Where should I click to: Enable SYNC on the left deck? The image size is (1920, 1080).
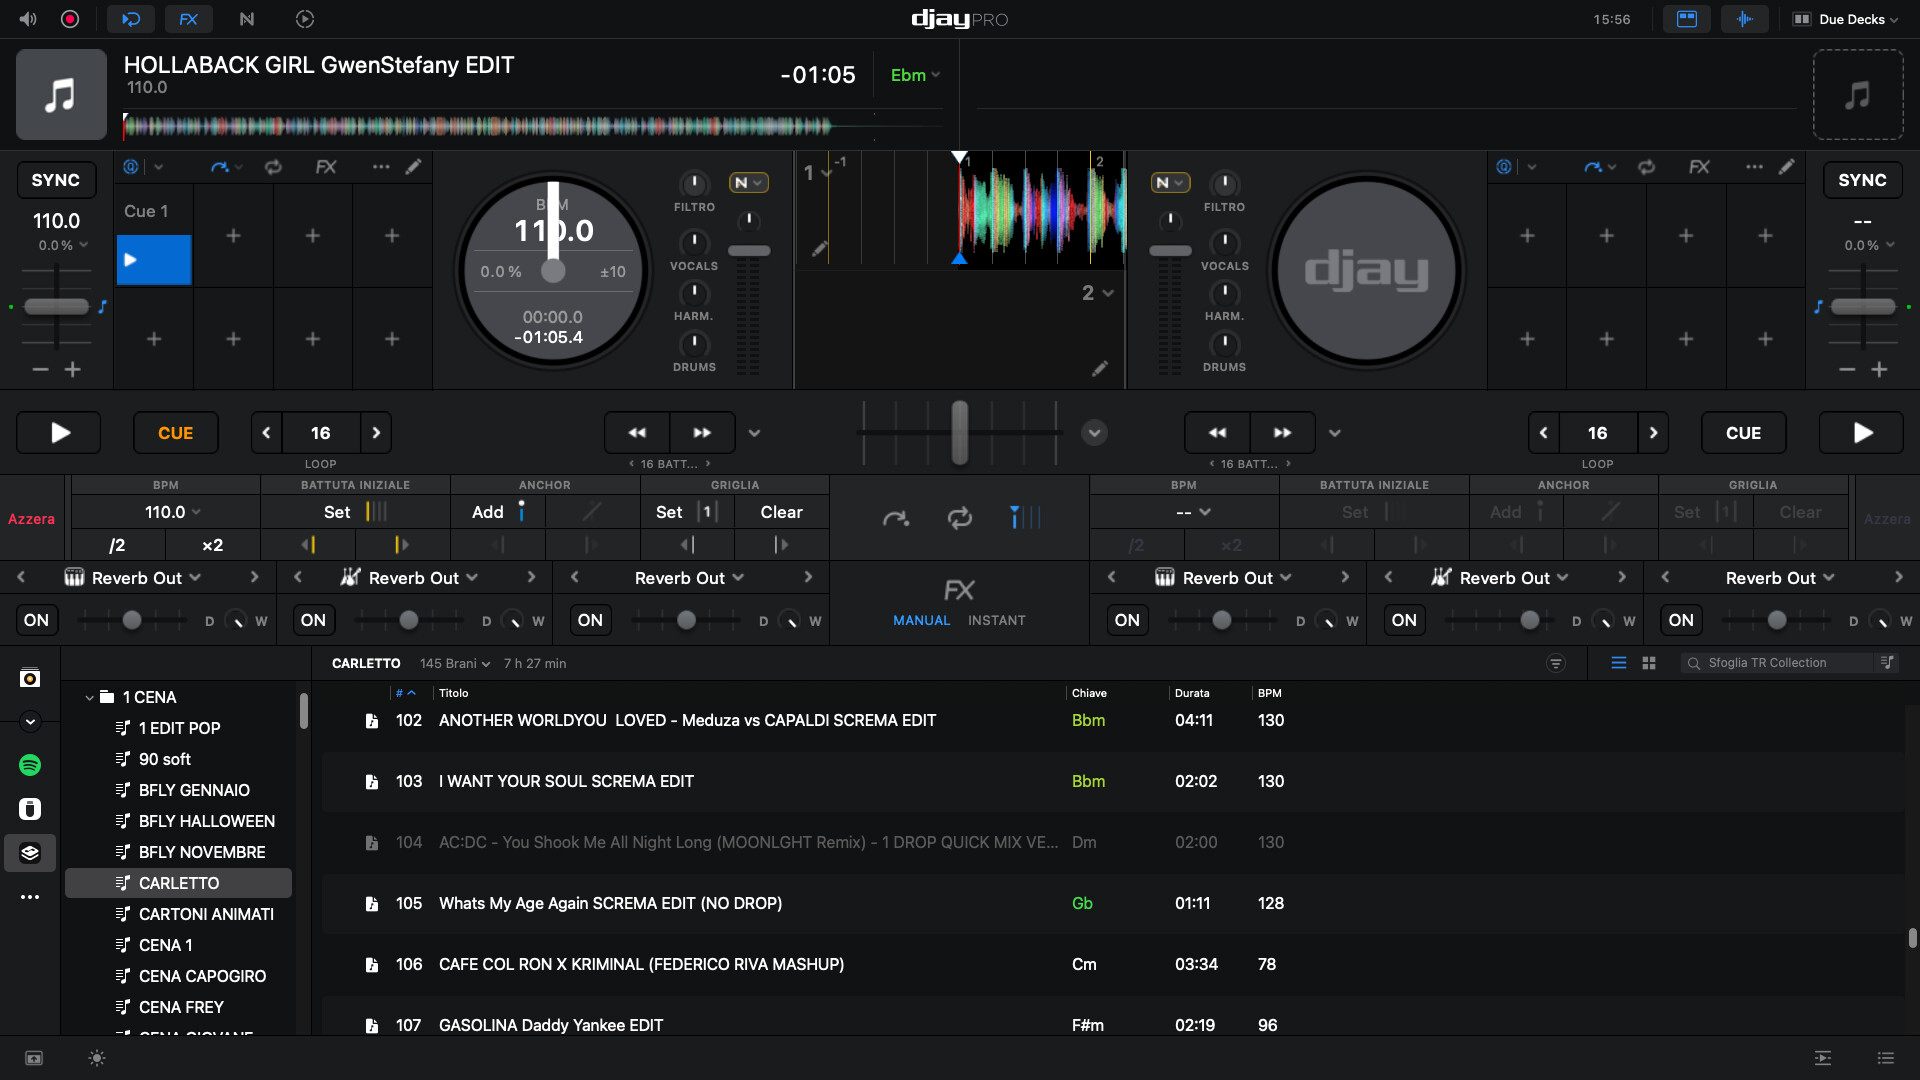pyautogui.click(x=55, y=180)
